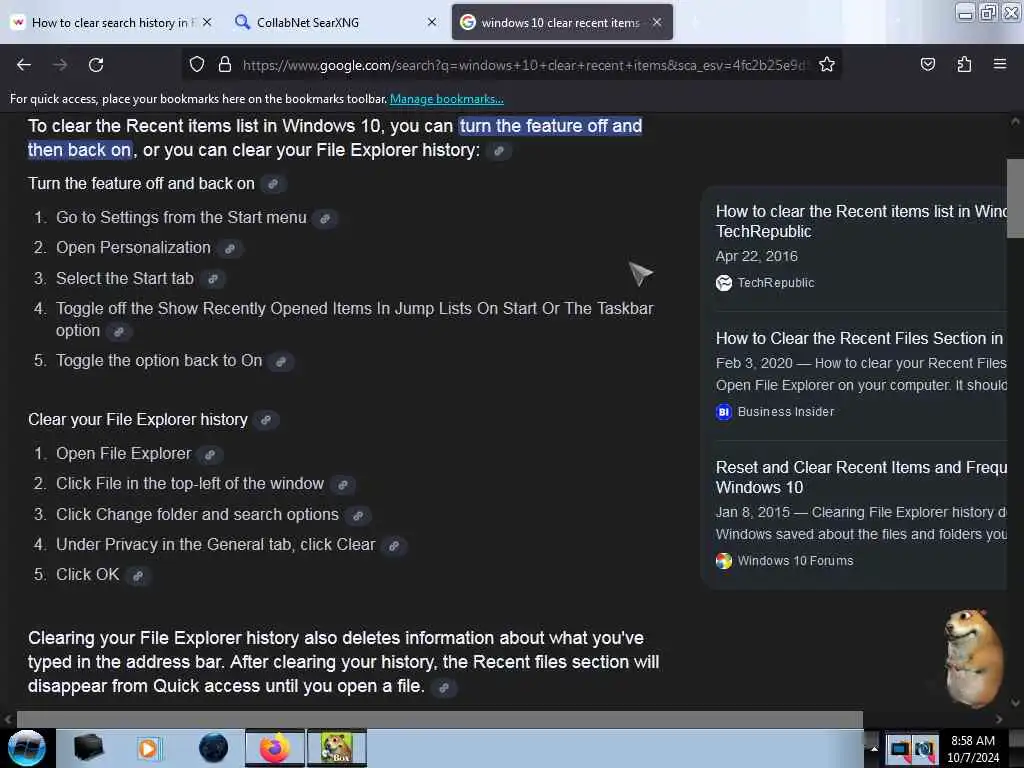Screen dimensions: 1024x768
Task: Open the Windows Start orb
Action: point(27,748)
